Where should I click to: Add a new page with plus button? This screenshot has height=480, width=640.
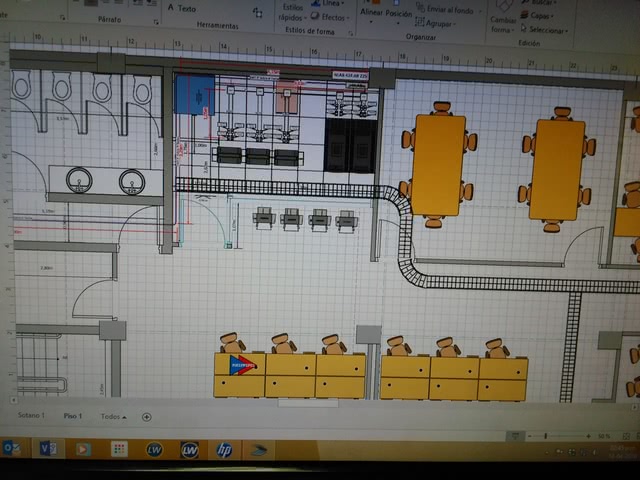(x=146, y=416)
